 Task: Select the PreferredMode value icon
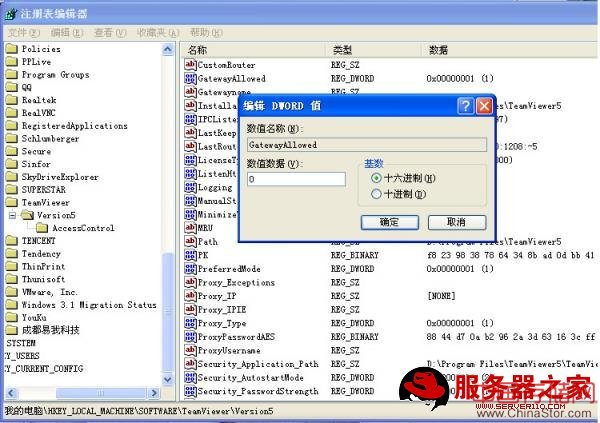click(190, 268)
